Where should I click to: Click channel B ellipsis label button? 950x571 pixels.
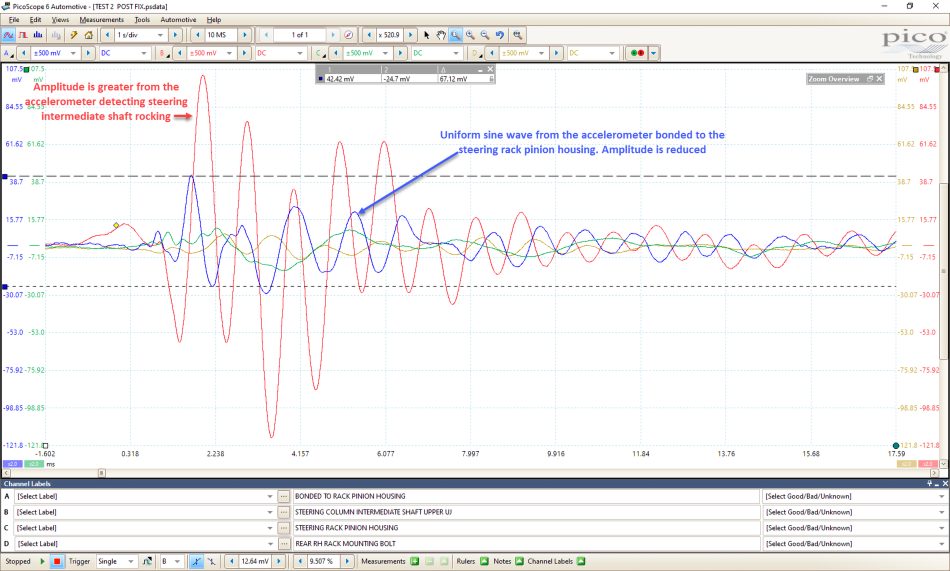tap(284, 512)
